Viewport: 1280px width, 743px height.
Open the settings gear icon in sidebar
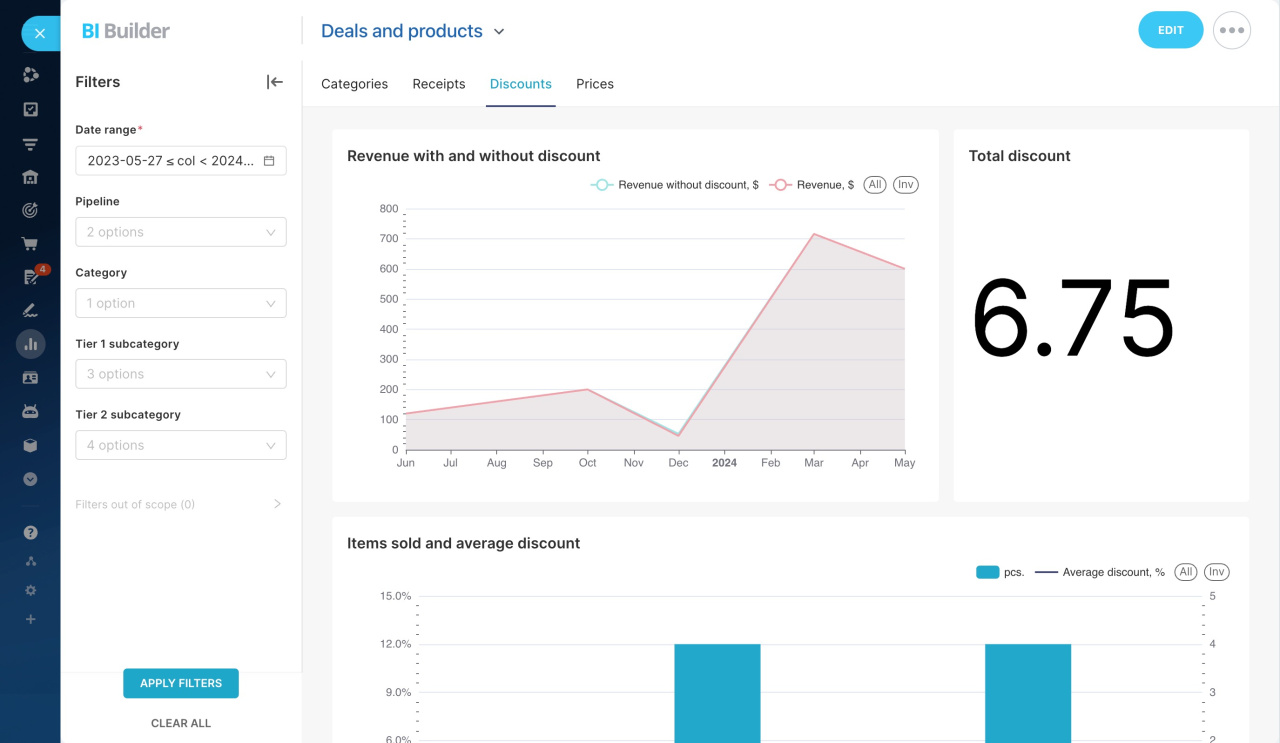(30, 591)
